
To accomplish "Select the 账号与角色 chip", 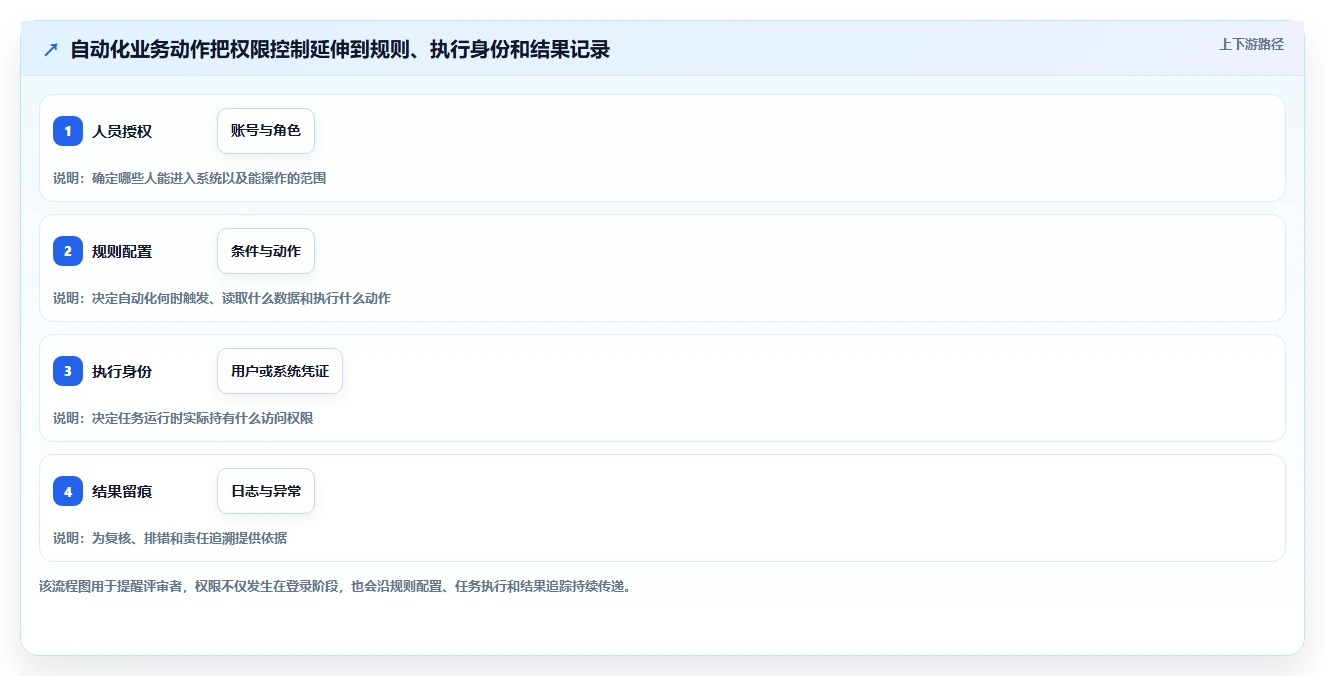I will coord(266,131).
